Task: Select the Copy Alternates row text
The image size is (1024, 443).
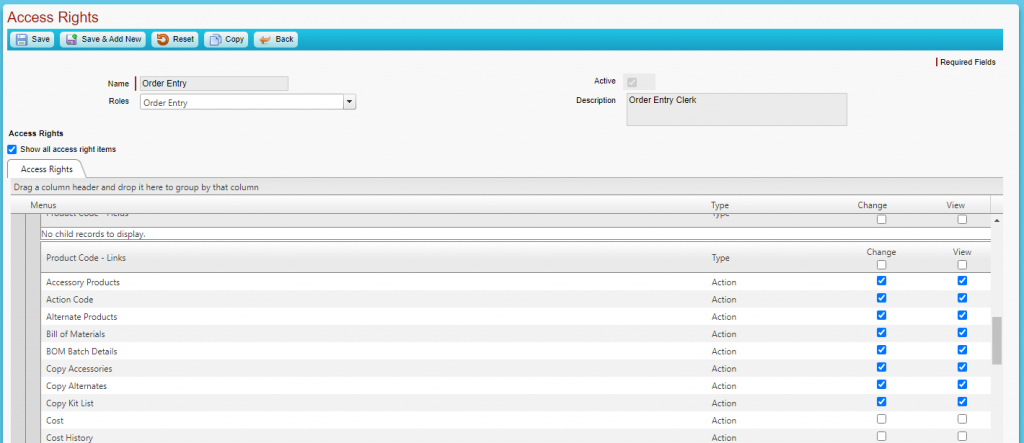Action: pos(76,386)
